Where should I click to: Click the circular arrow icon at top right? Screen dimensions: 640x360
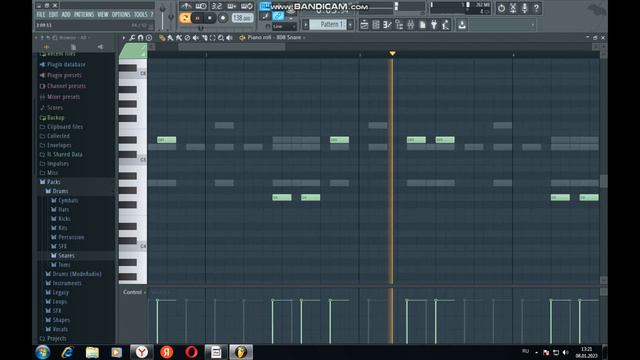click(501, 8)
